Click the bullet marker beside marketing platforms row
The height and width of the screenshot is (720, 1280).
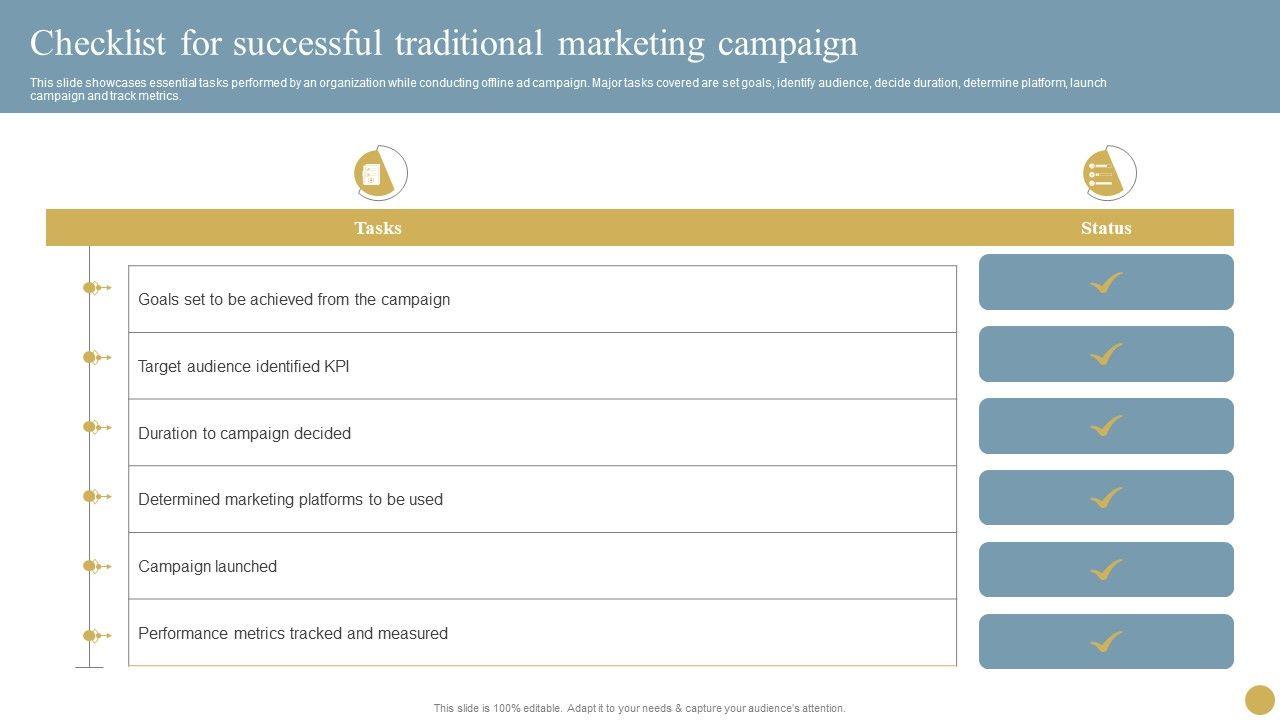point(91,496)
